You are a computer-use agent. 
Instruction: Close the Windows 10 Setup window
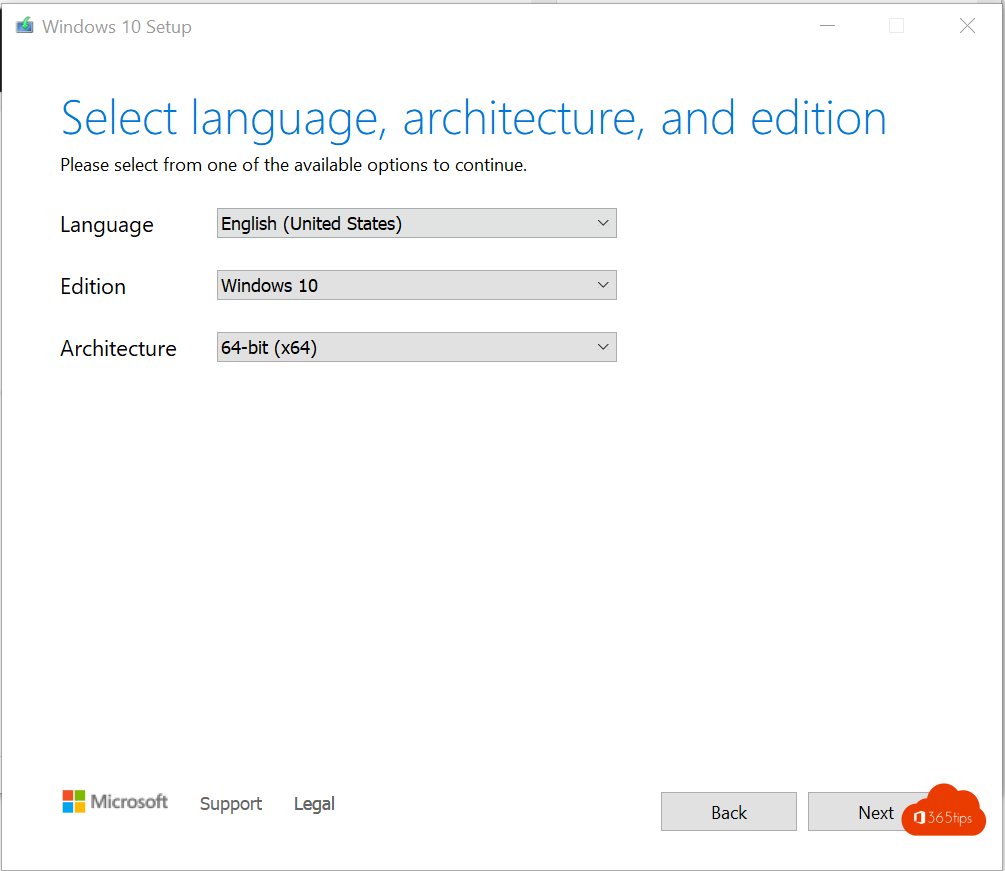pos(967,26)
